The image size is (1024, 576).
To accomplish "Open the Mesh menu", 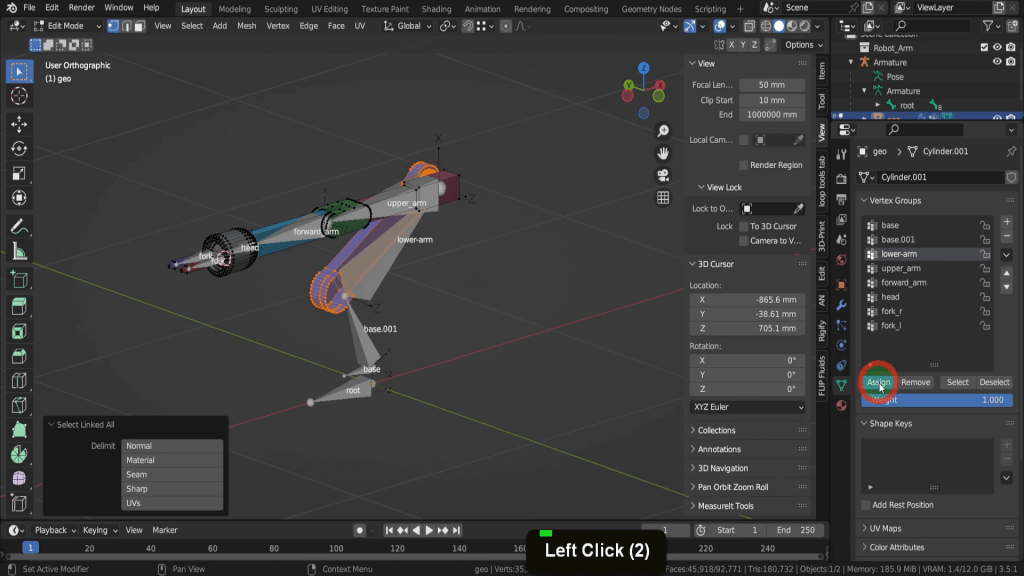I will tap(246, 26).
